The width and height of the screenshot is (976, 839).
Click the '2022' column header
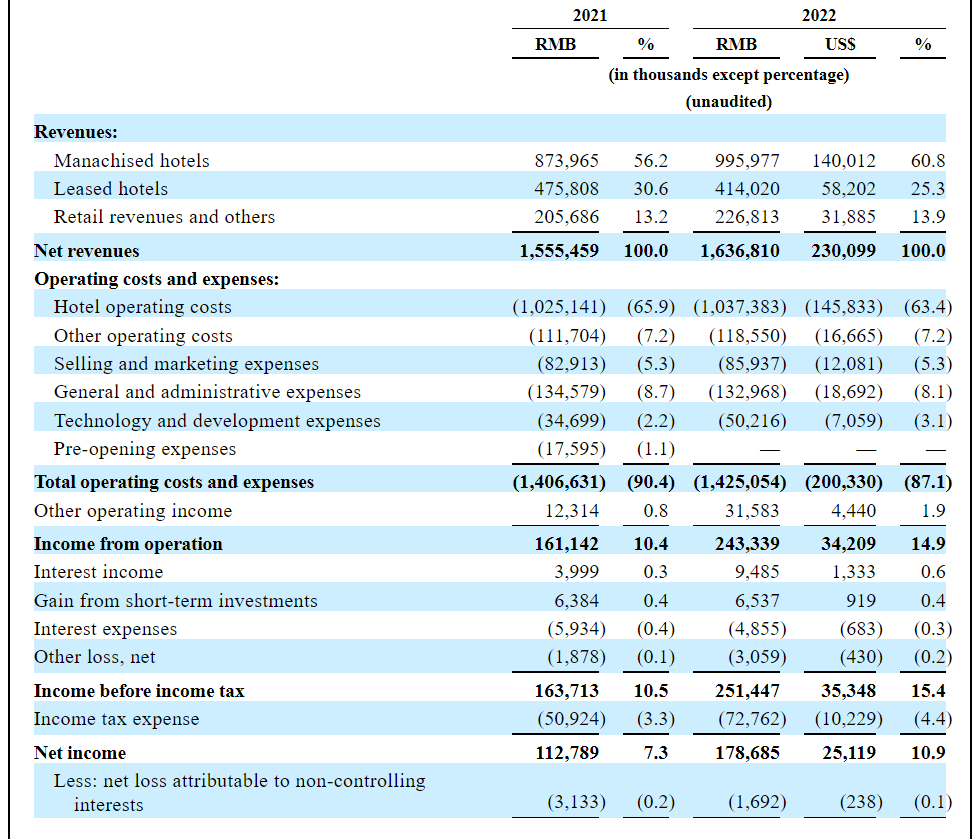point(819,15)
